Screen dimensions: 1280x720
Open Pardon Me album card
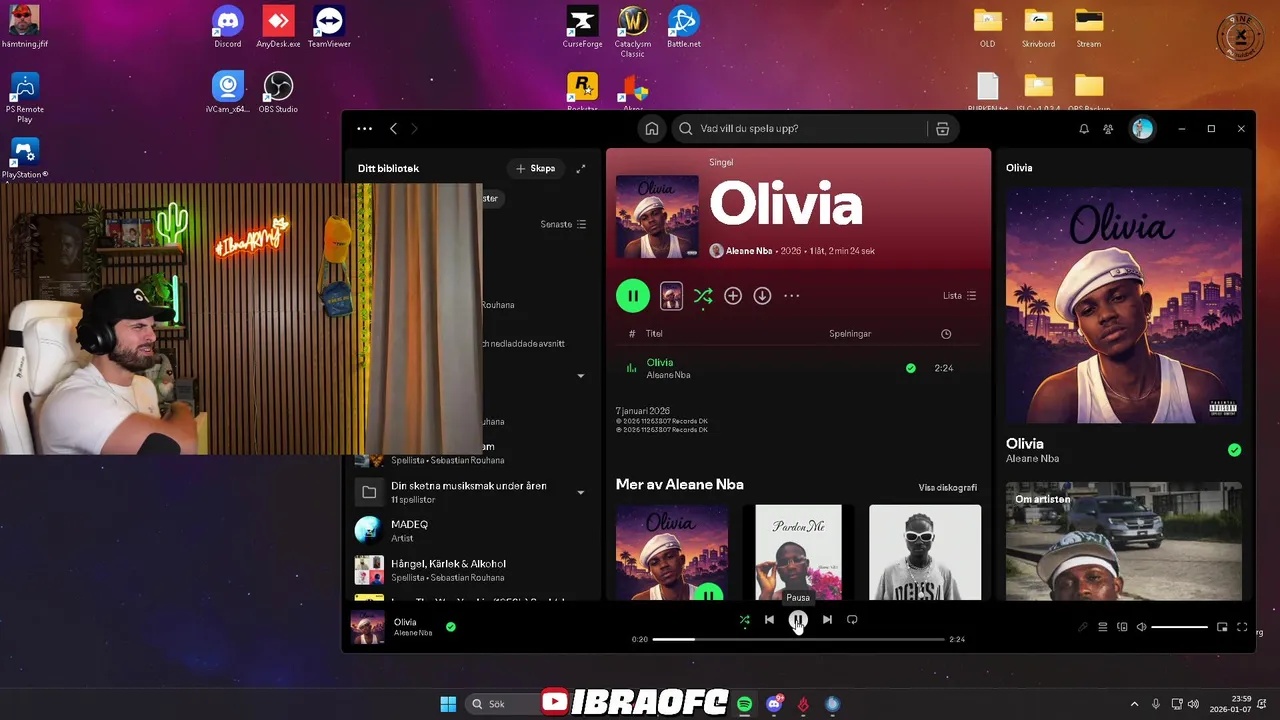798,552
